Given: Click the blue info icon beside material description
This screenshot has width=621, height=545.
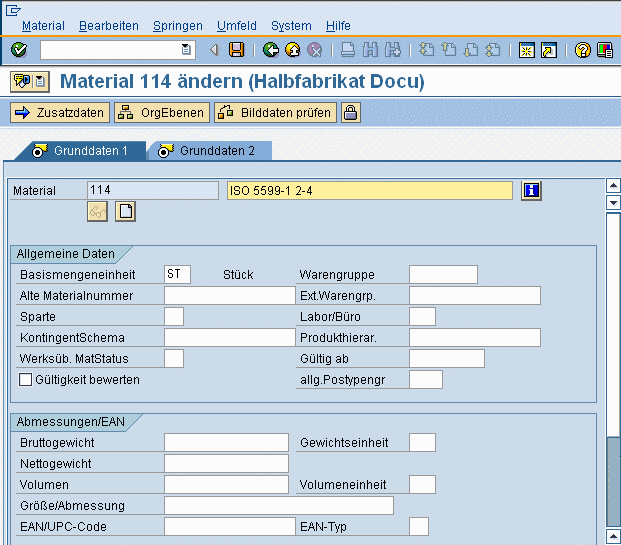Looking at the screenshot, I should 532,190.
